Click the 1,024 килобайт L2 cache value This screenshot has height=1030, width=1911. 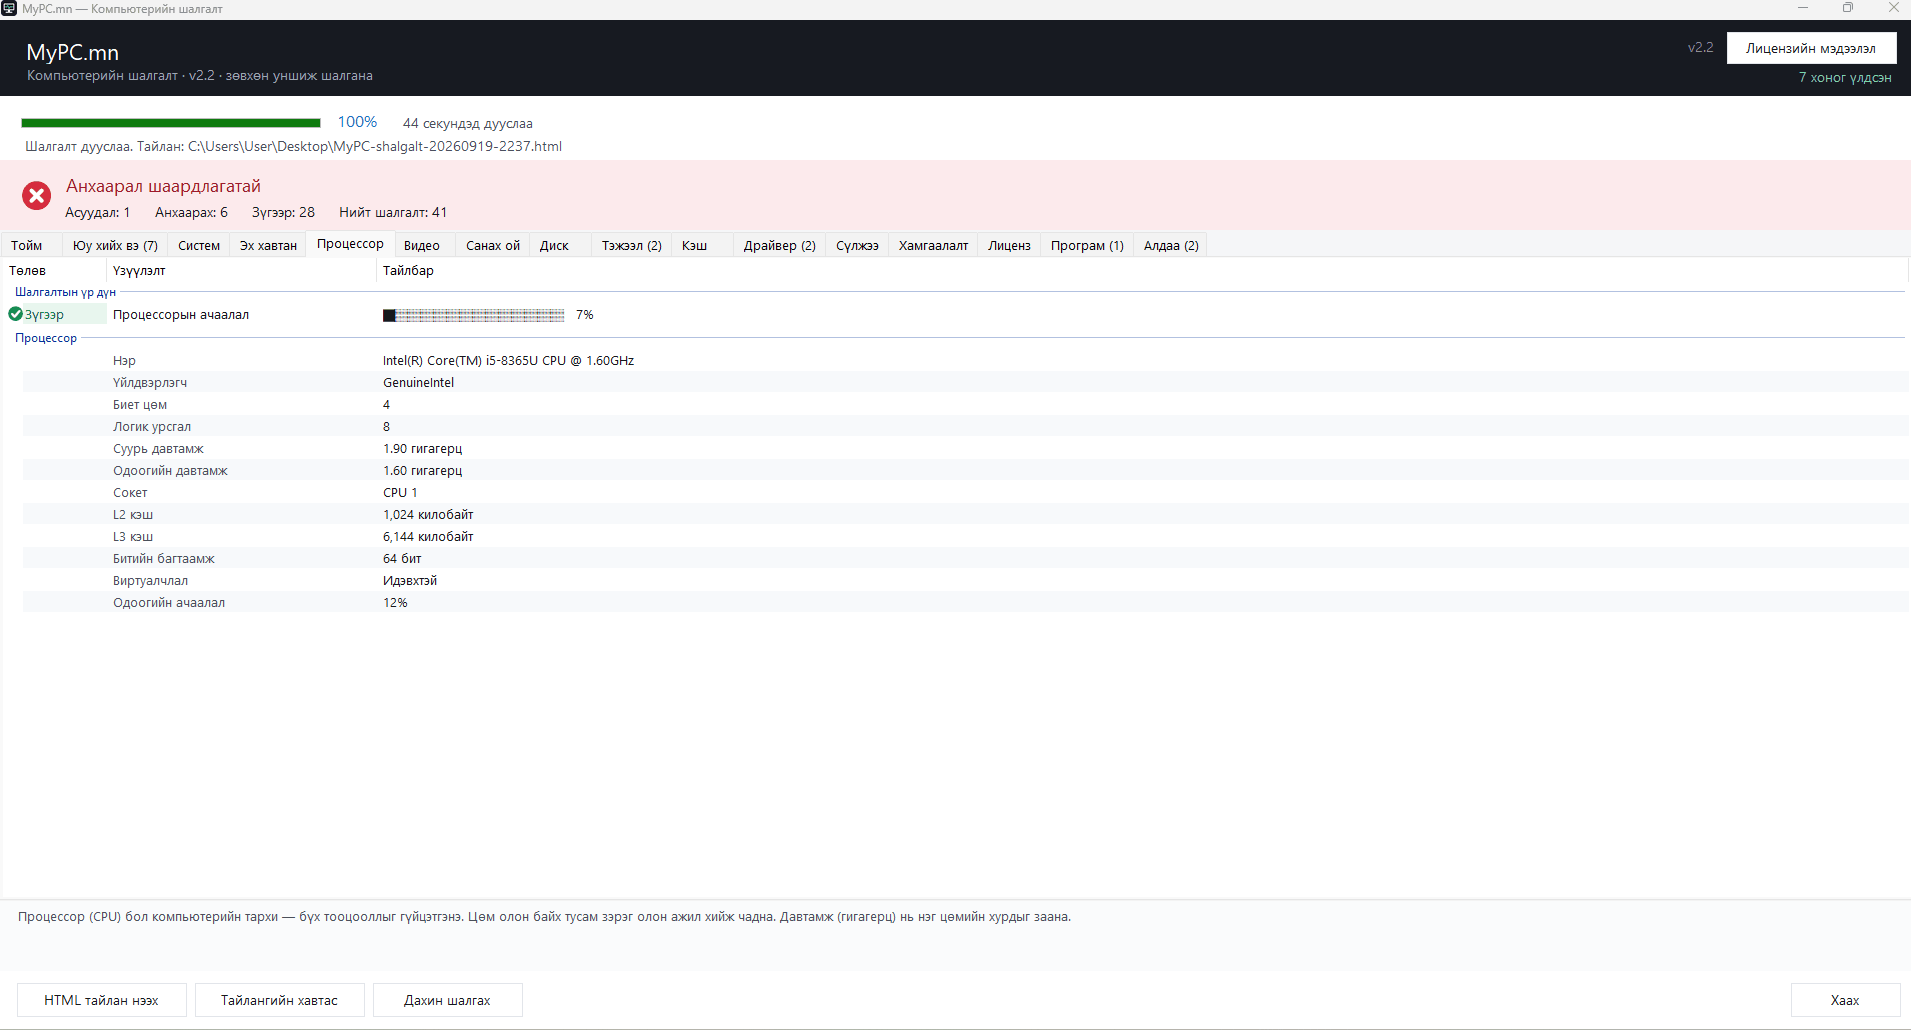click(428, 514)
